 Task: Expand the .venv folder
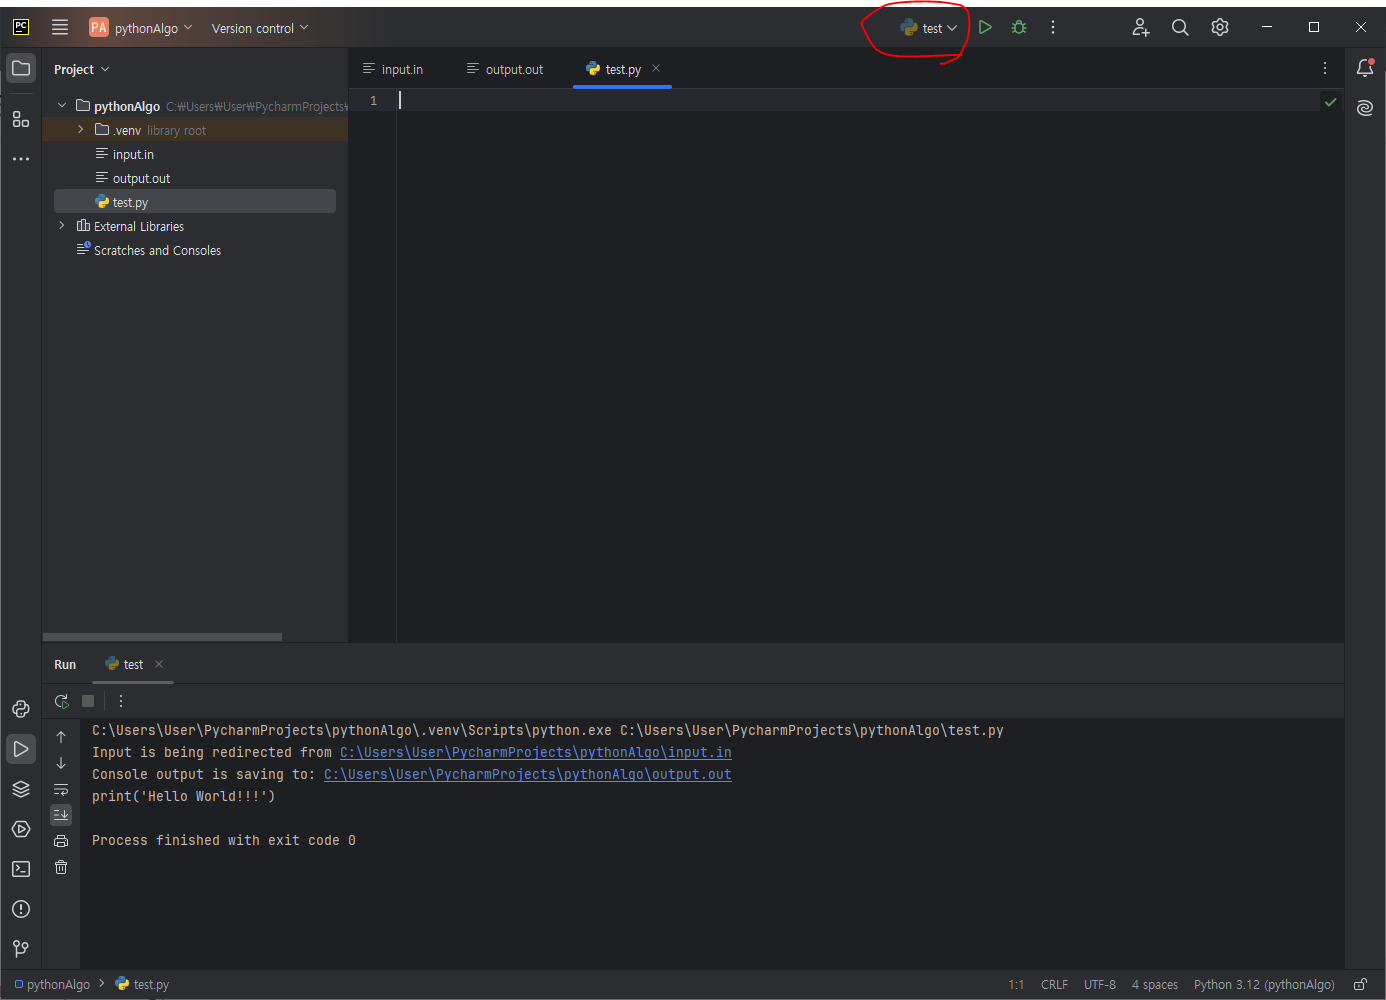click(x=81, y=129)
